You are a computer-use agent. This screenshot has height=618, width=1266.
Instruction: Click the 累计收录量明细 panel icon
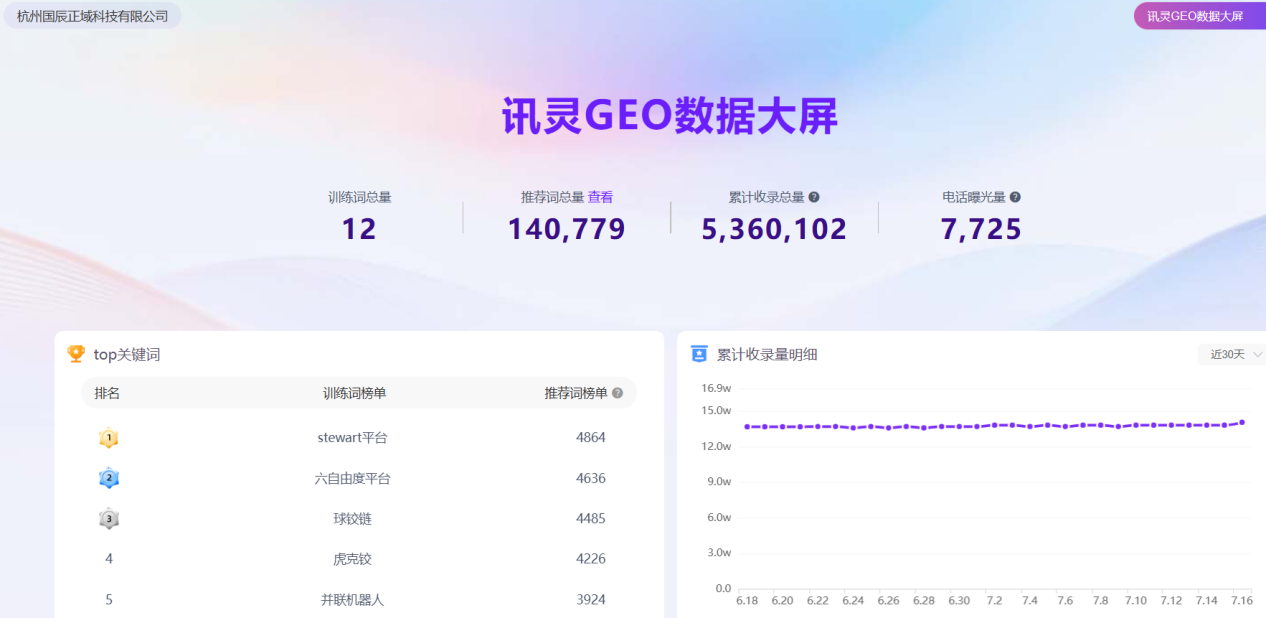pyautogui.click(x=699, y=354)
